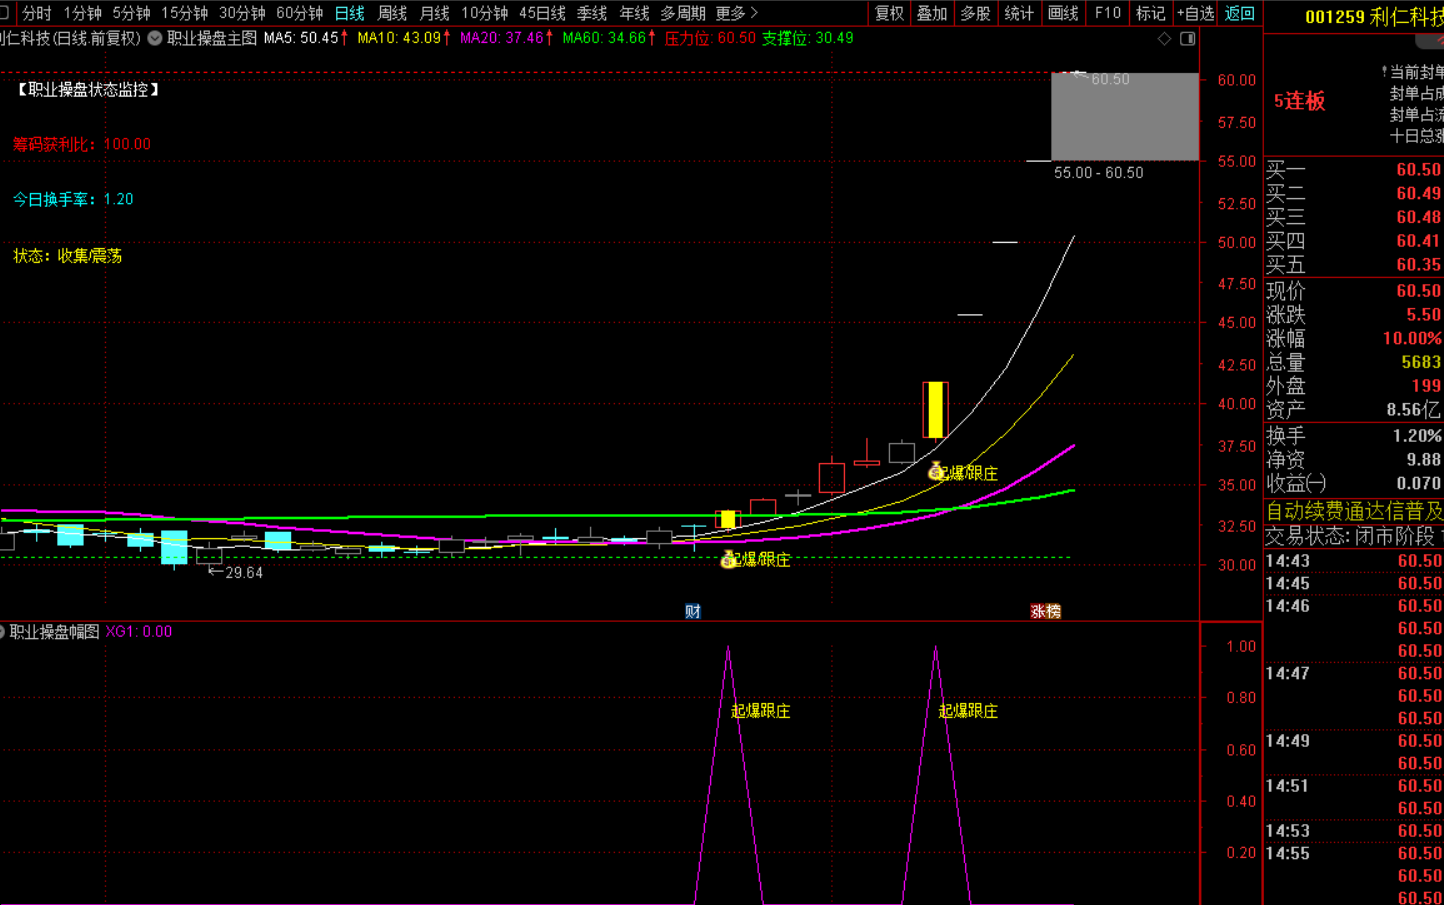1444x905 pixels.
Task: Click the 14:55 tick trade row
Action: [x=1354, y=853]
